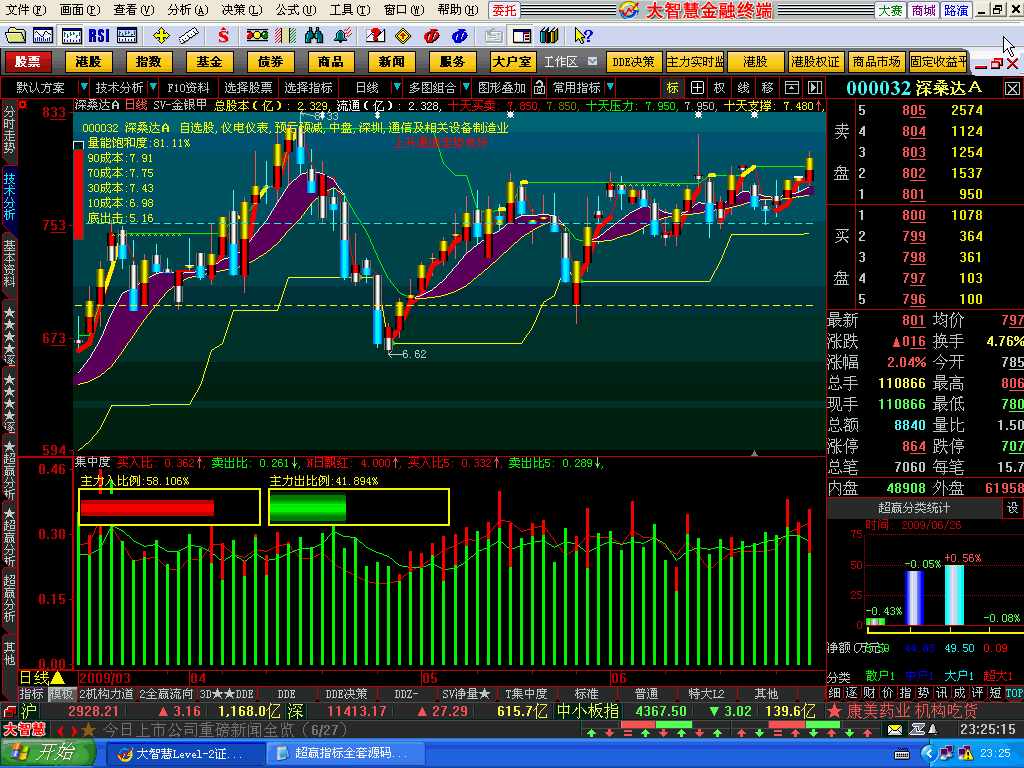The height and width of the screenshot is (768, 1024).
Task: Open the 文件(F) menu
Action: pos(26,10)
